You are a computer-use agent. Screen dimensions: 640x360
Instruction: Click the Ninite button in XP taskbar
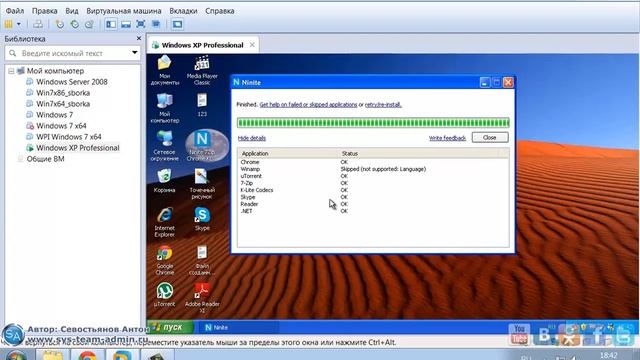click(238, 327)
